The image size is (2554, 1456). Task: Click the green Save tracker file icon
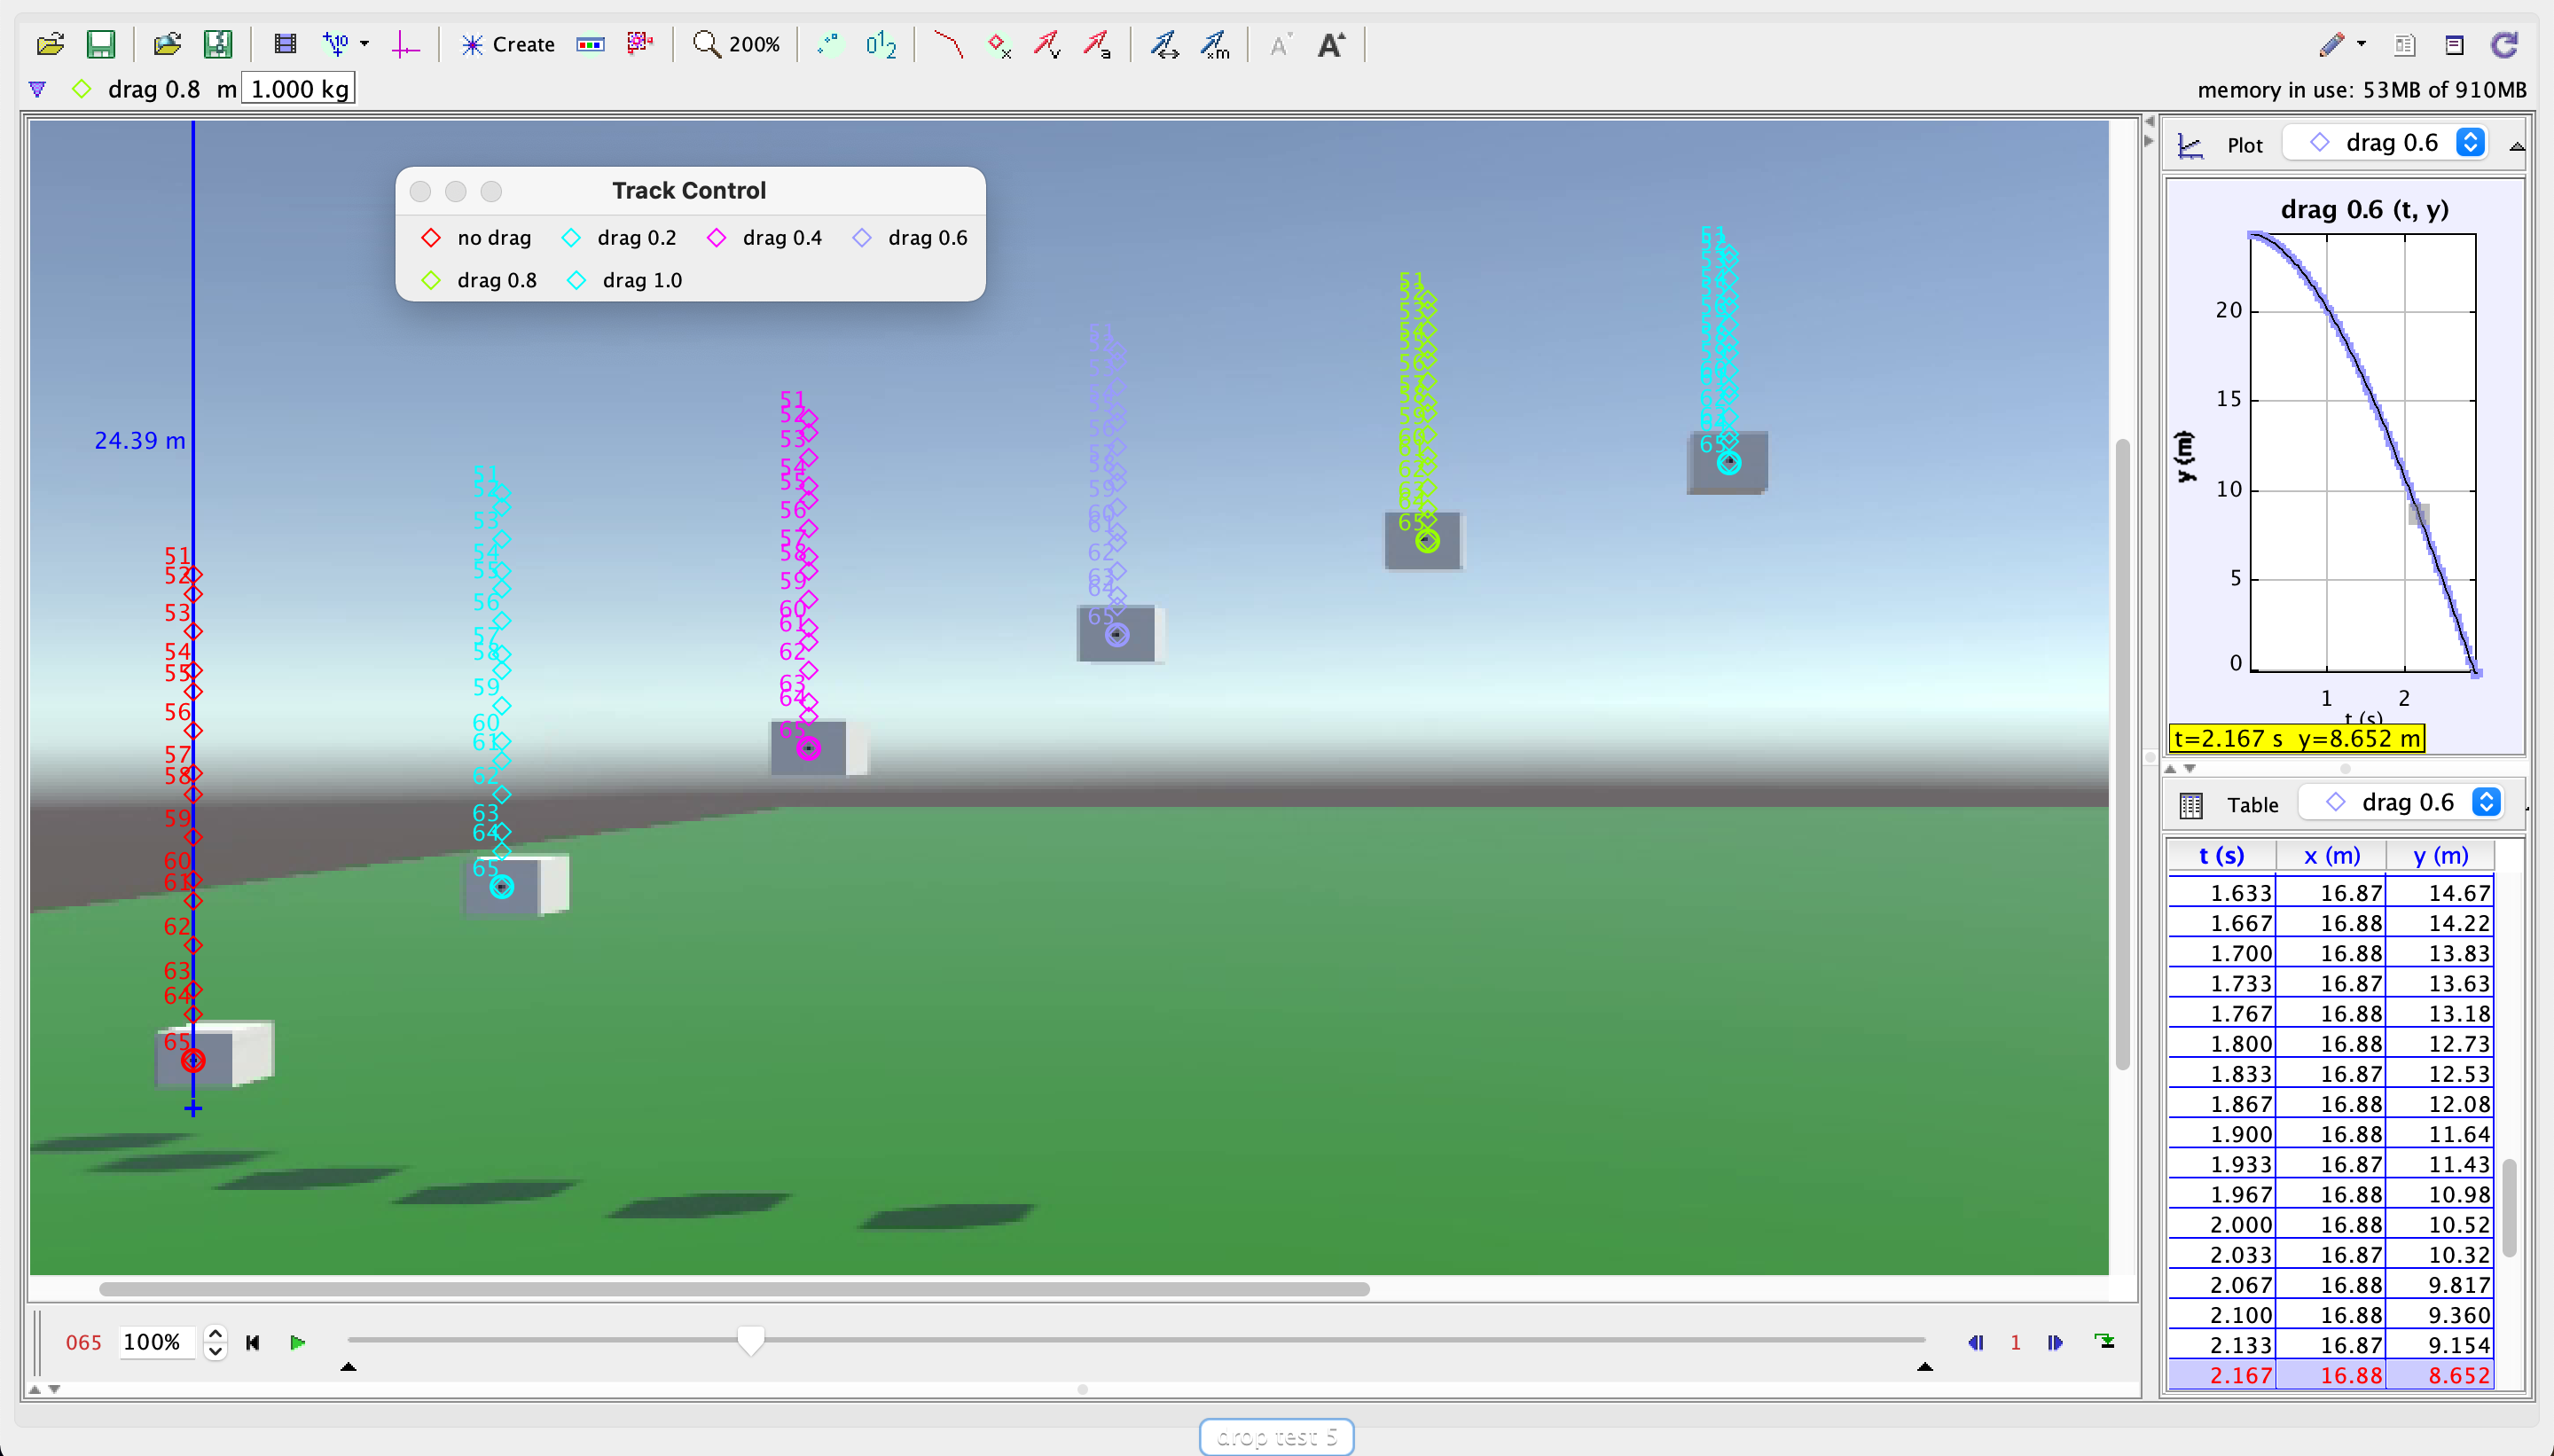(101, 44)
